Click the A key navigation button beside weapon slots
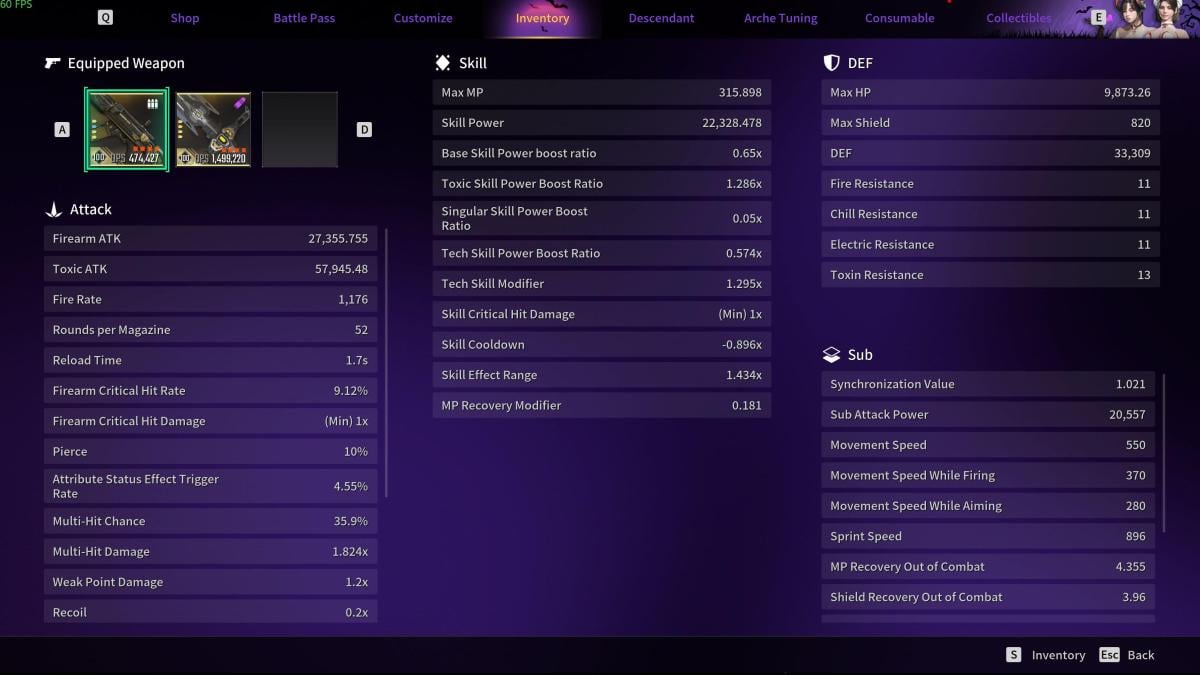The width and height of the screenshot is (1200, 675). pyautogui.click(x=61, y=128)
